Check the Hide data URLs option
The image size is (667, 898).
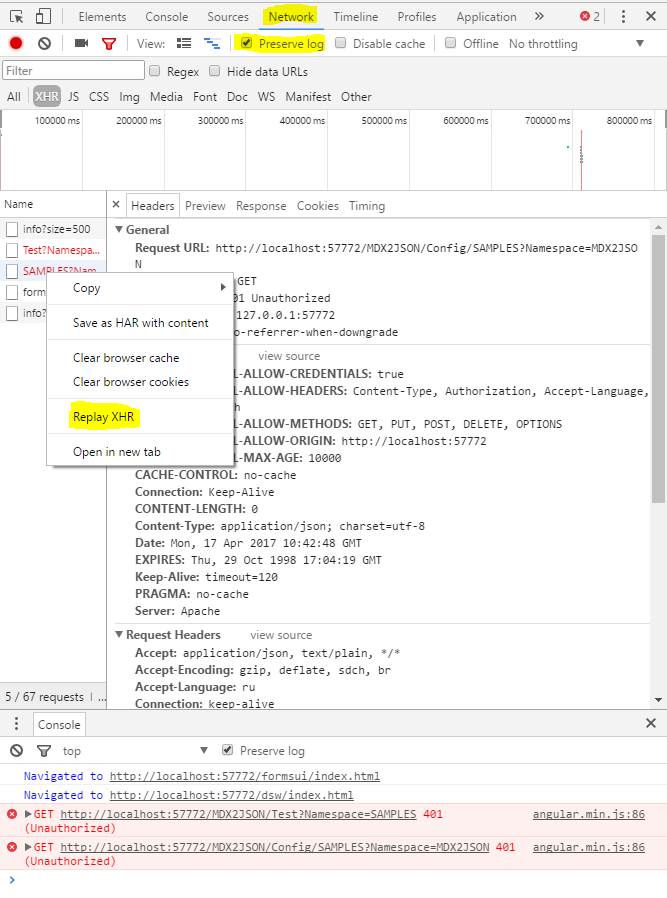click(x=216, y=71)
